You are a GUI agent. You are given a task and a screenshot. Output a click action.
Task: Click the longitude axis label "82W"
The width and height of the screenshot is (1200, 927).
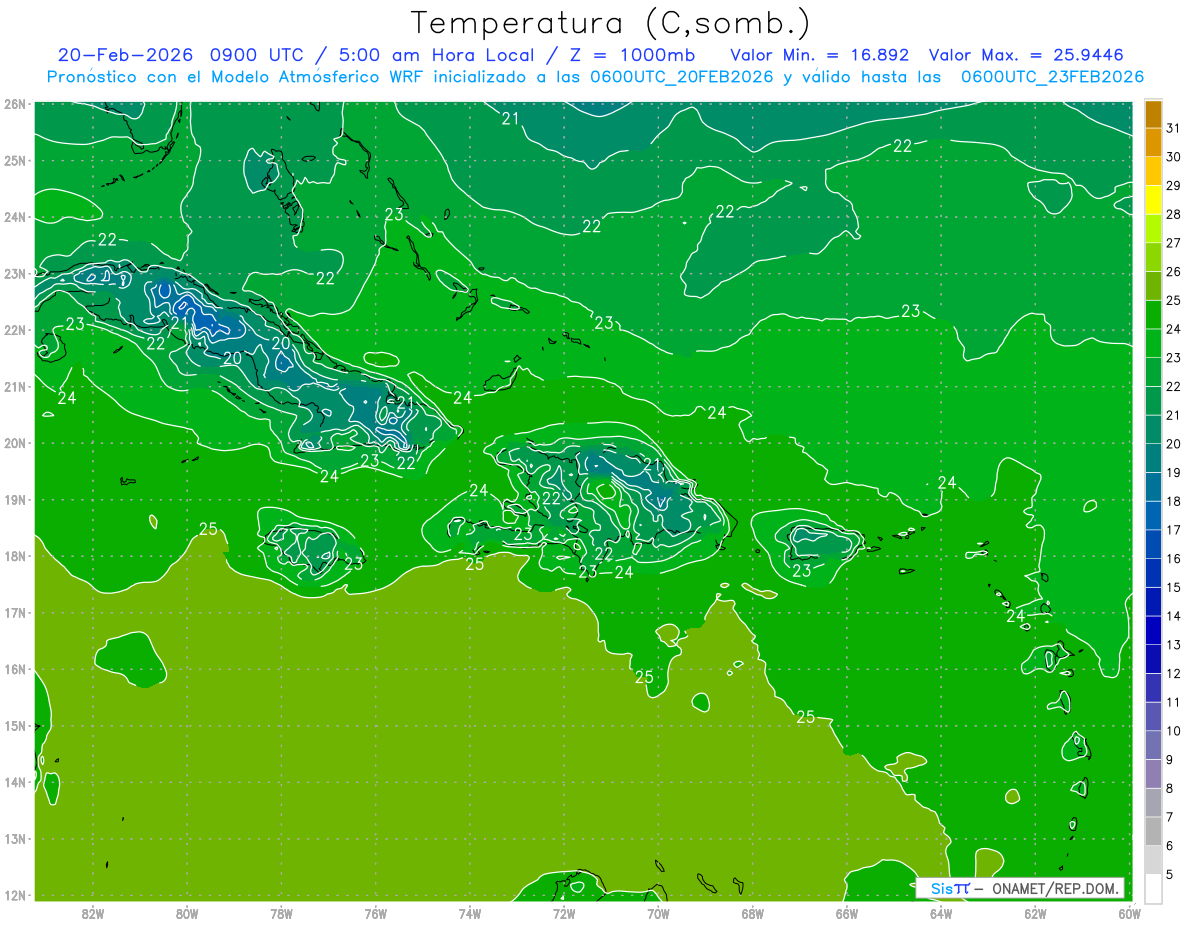click(93, 913)
